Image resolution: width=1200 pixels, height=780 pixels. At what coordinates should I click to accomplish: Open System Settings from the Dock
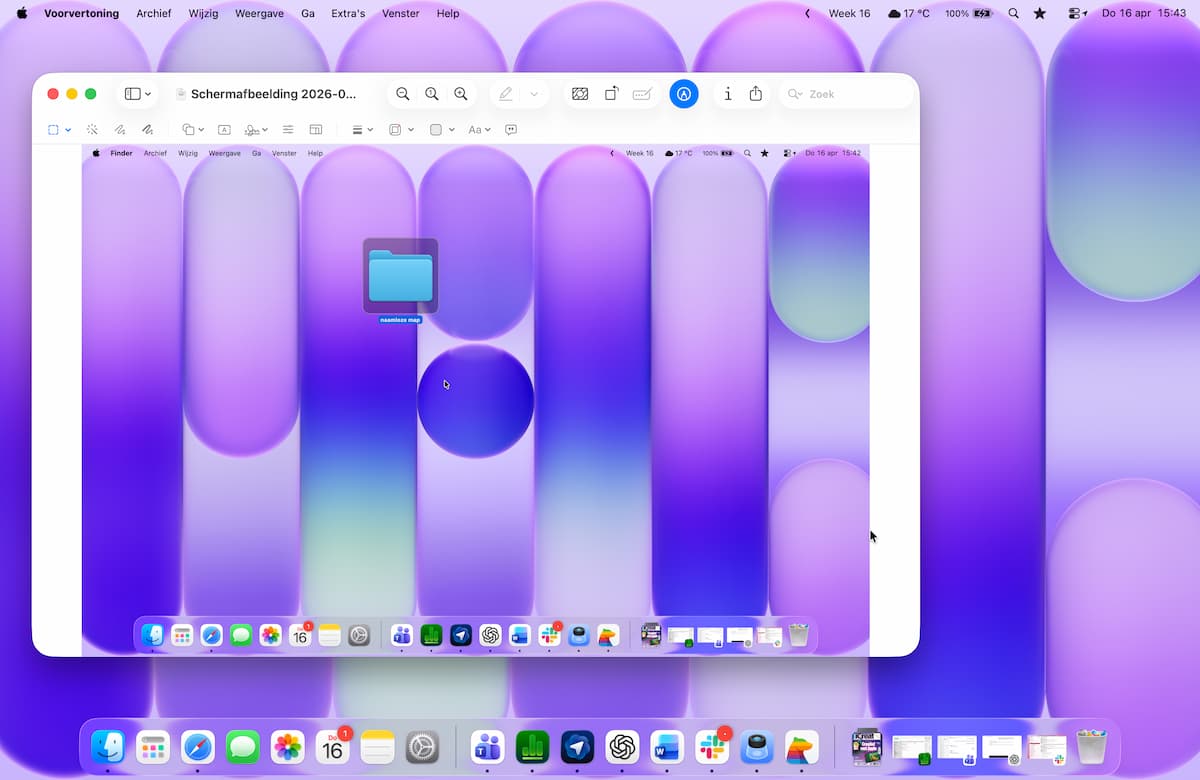click(x=423, y=746)
